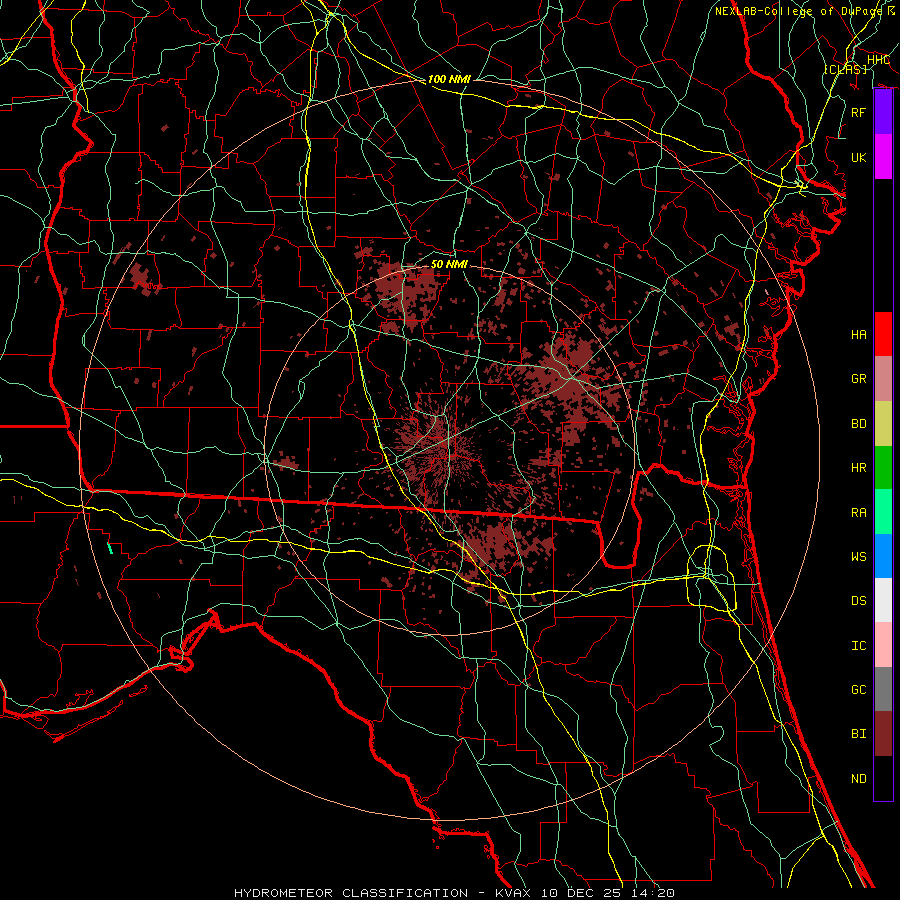Click the purple RF color swatch
This screenshot has width=900, height=900.
[883, 112]
